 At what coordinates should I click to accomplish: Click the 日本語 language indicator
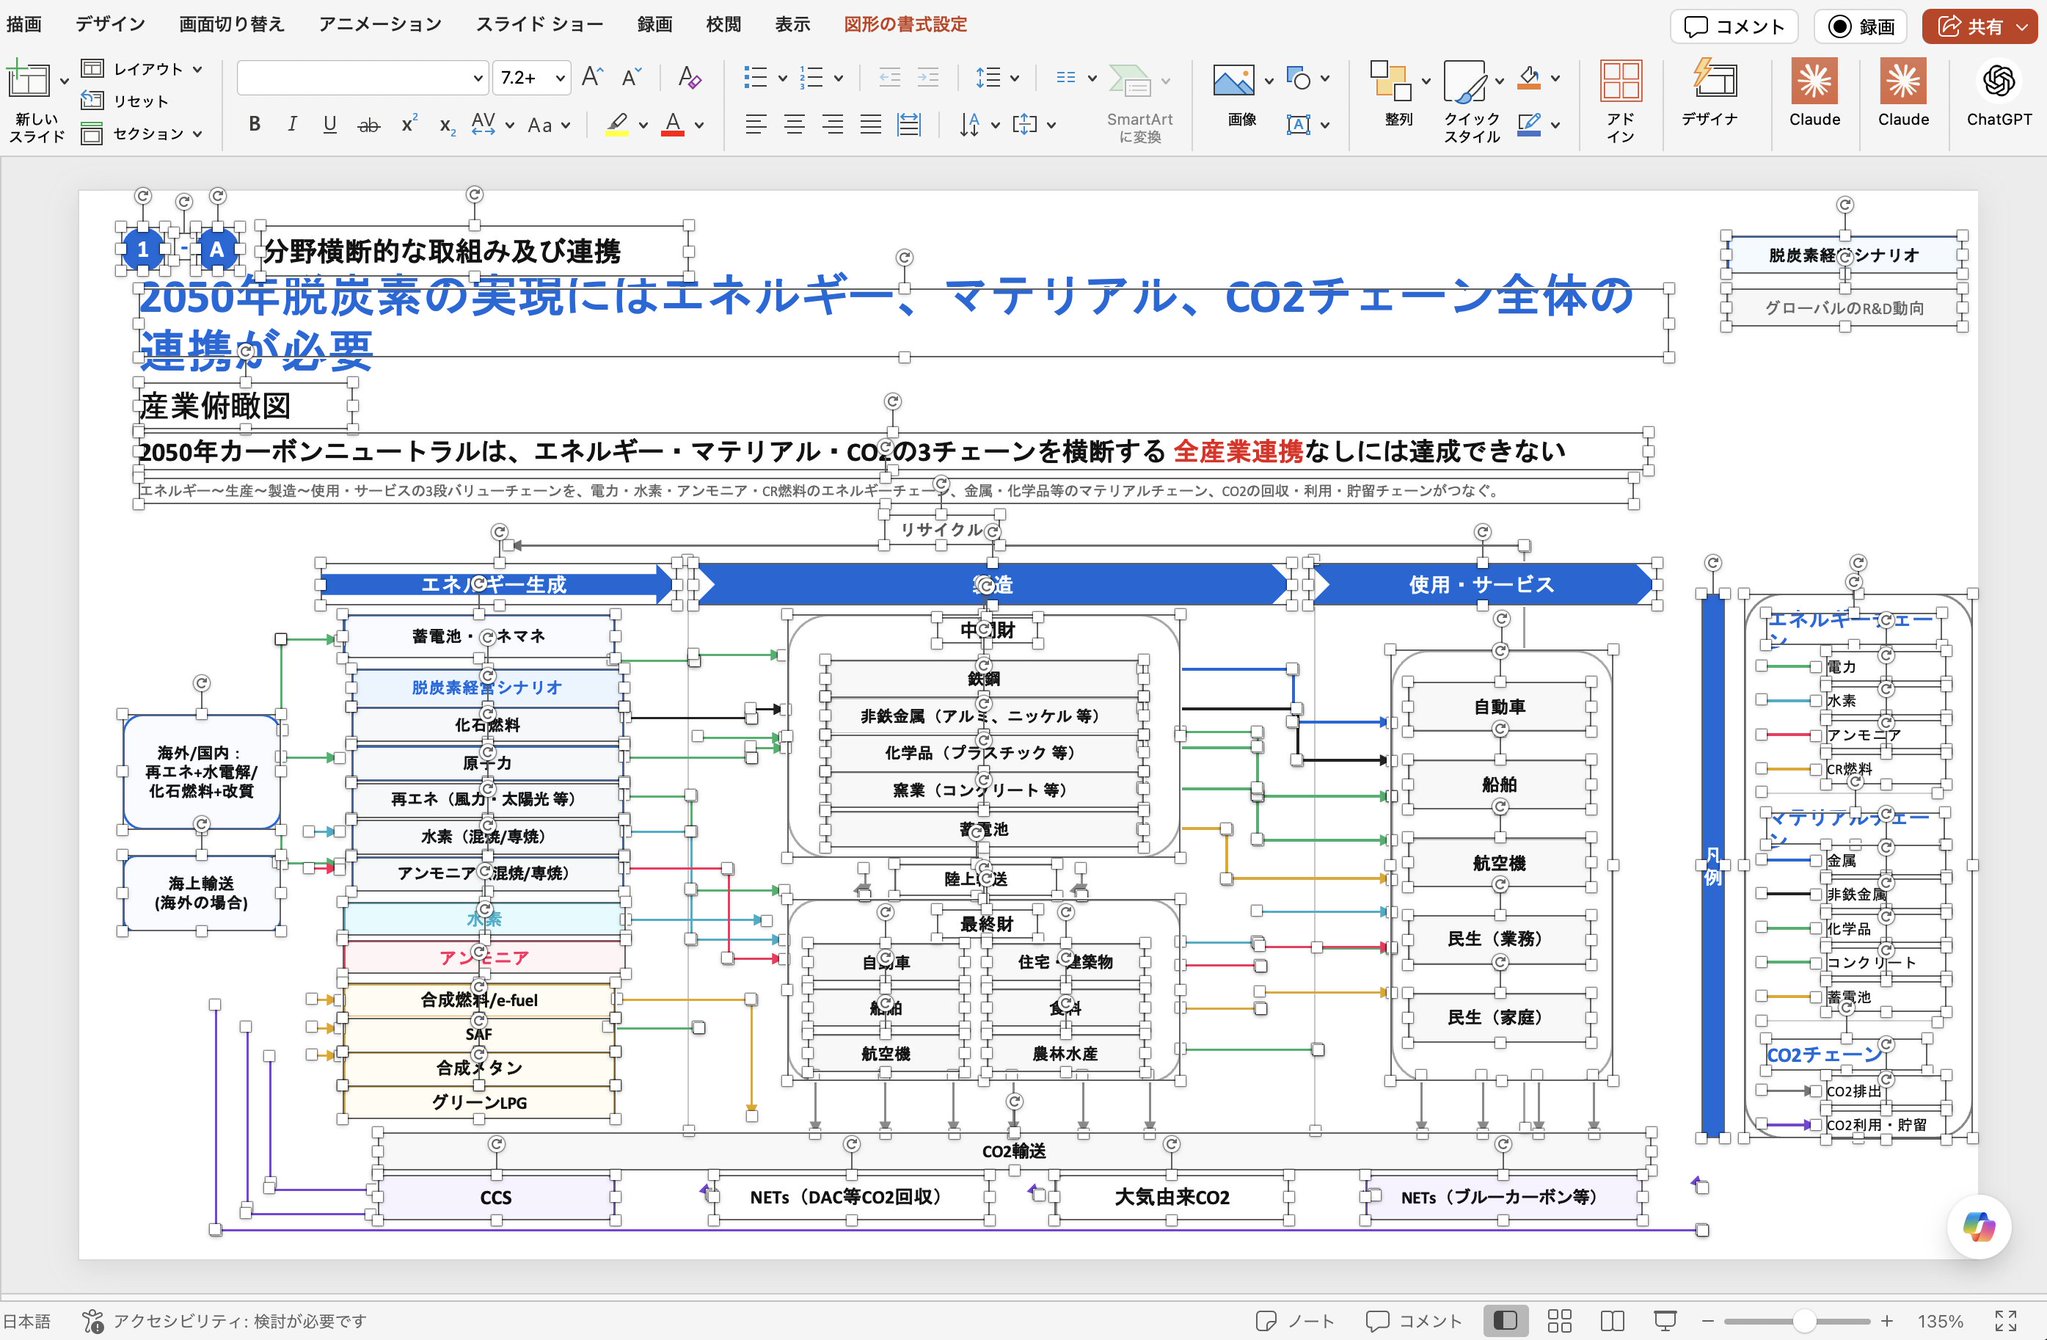click(x=27, y=1321)
